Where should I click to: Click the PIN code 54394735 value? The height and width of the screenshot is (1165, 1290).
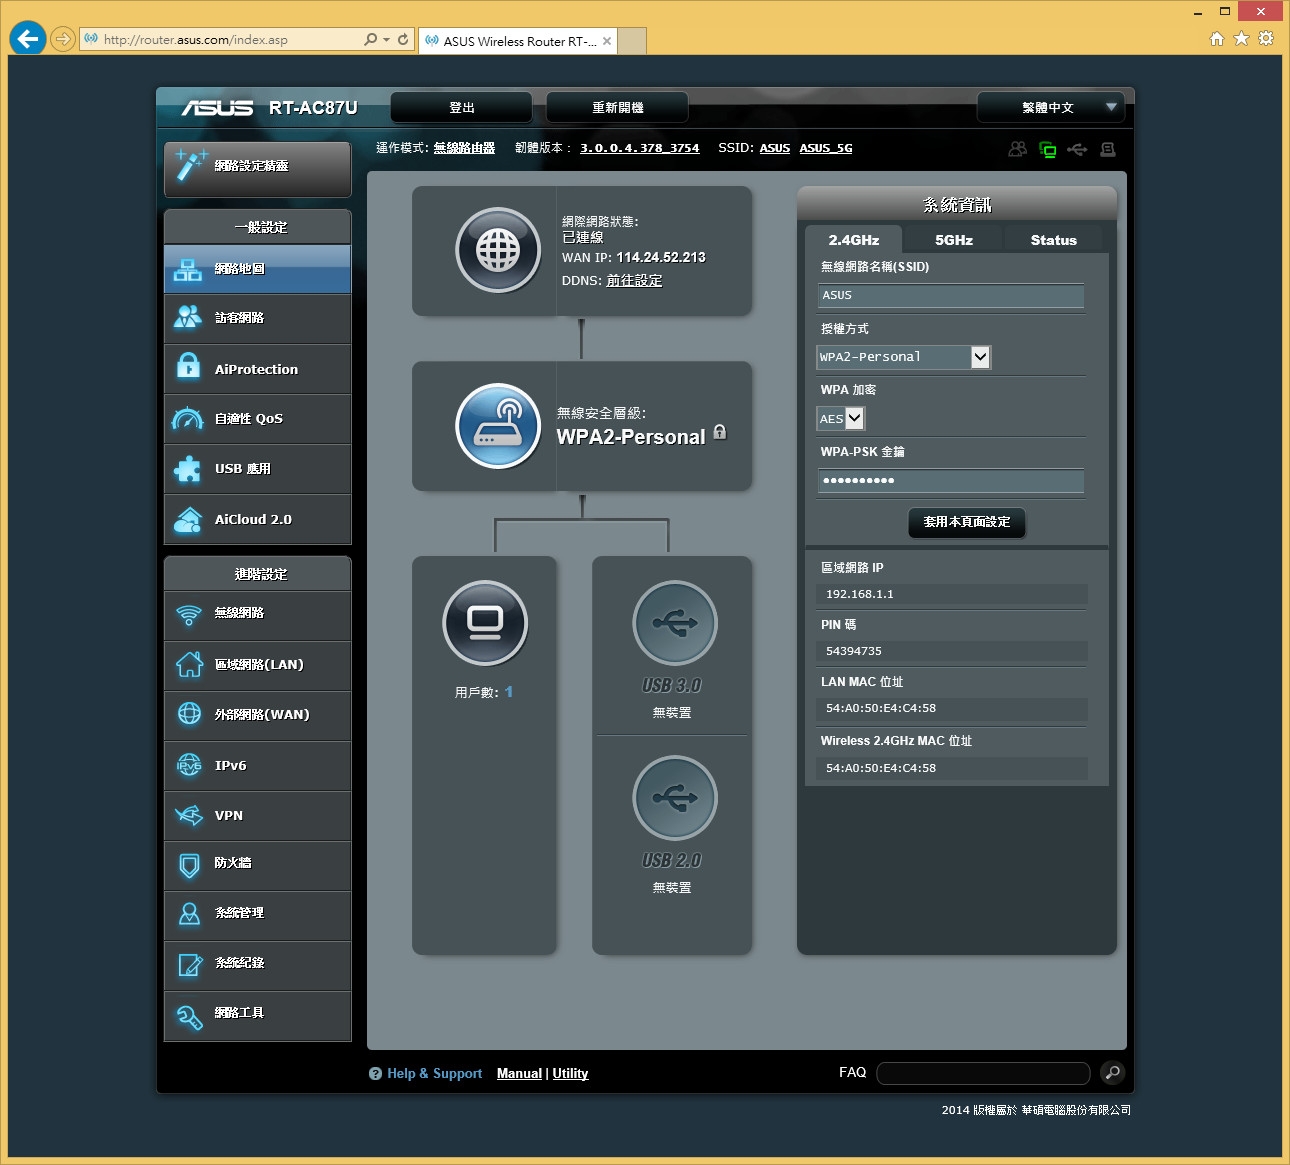click(x=854, y=651)
